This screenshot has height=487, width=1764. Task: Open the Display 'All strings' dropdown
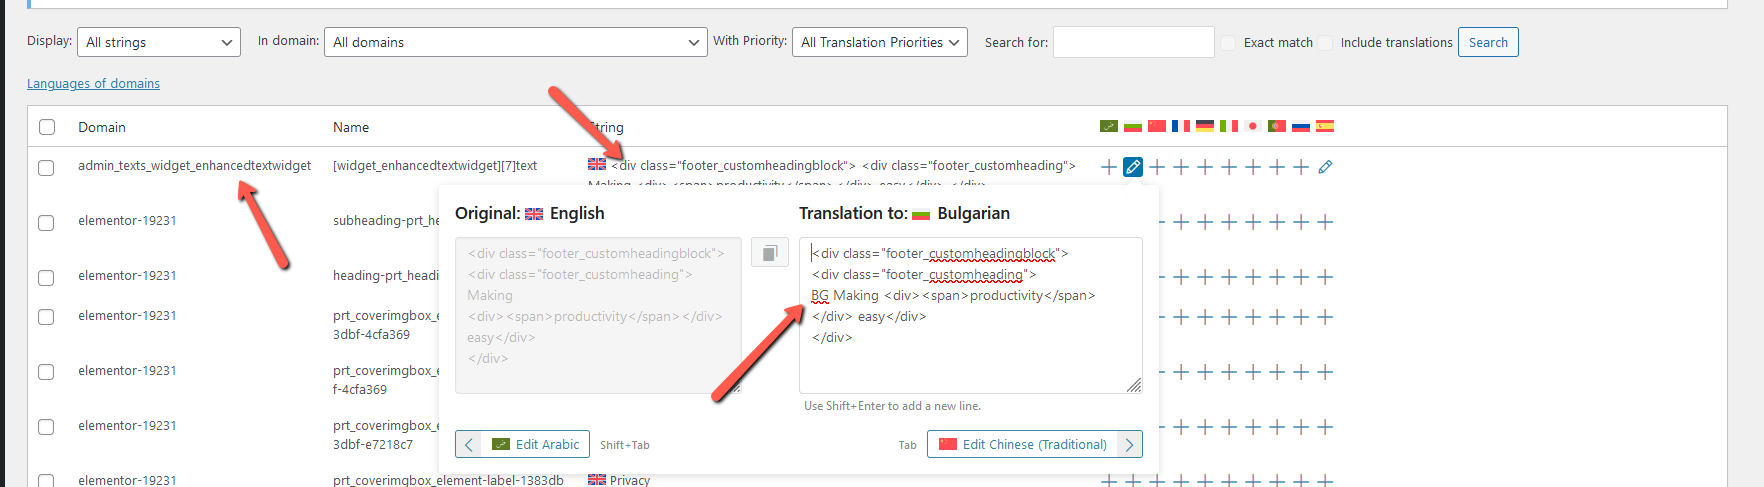pyautogui.click(x=159, y=42)
